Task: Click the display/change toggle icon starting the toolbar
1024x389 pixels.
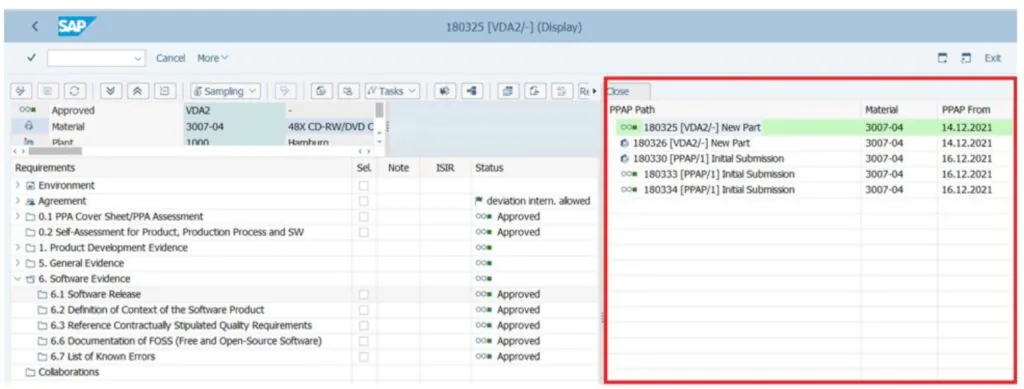Action: pyautogui.click(x=20, y=91)
